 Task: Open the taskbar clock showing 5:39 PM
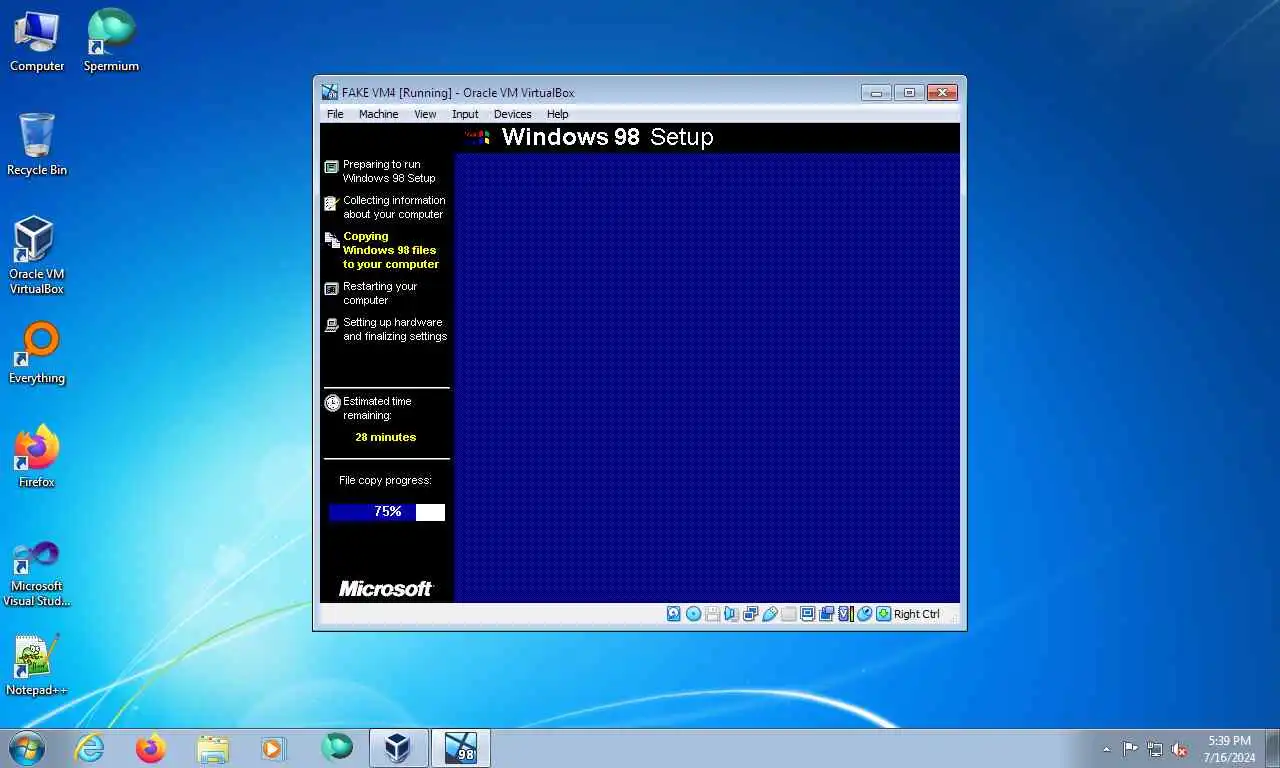[1230, 749]
